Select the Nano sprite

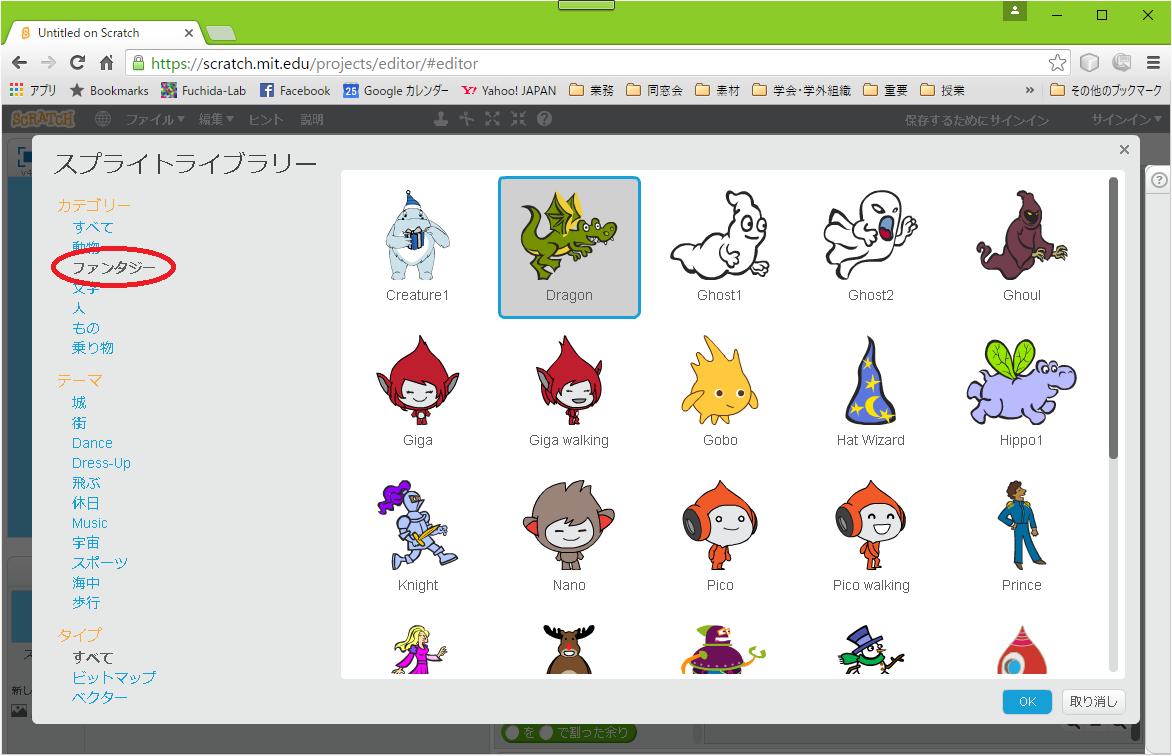(x=569, y=527)
